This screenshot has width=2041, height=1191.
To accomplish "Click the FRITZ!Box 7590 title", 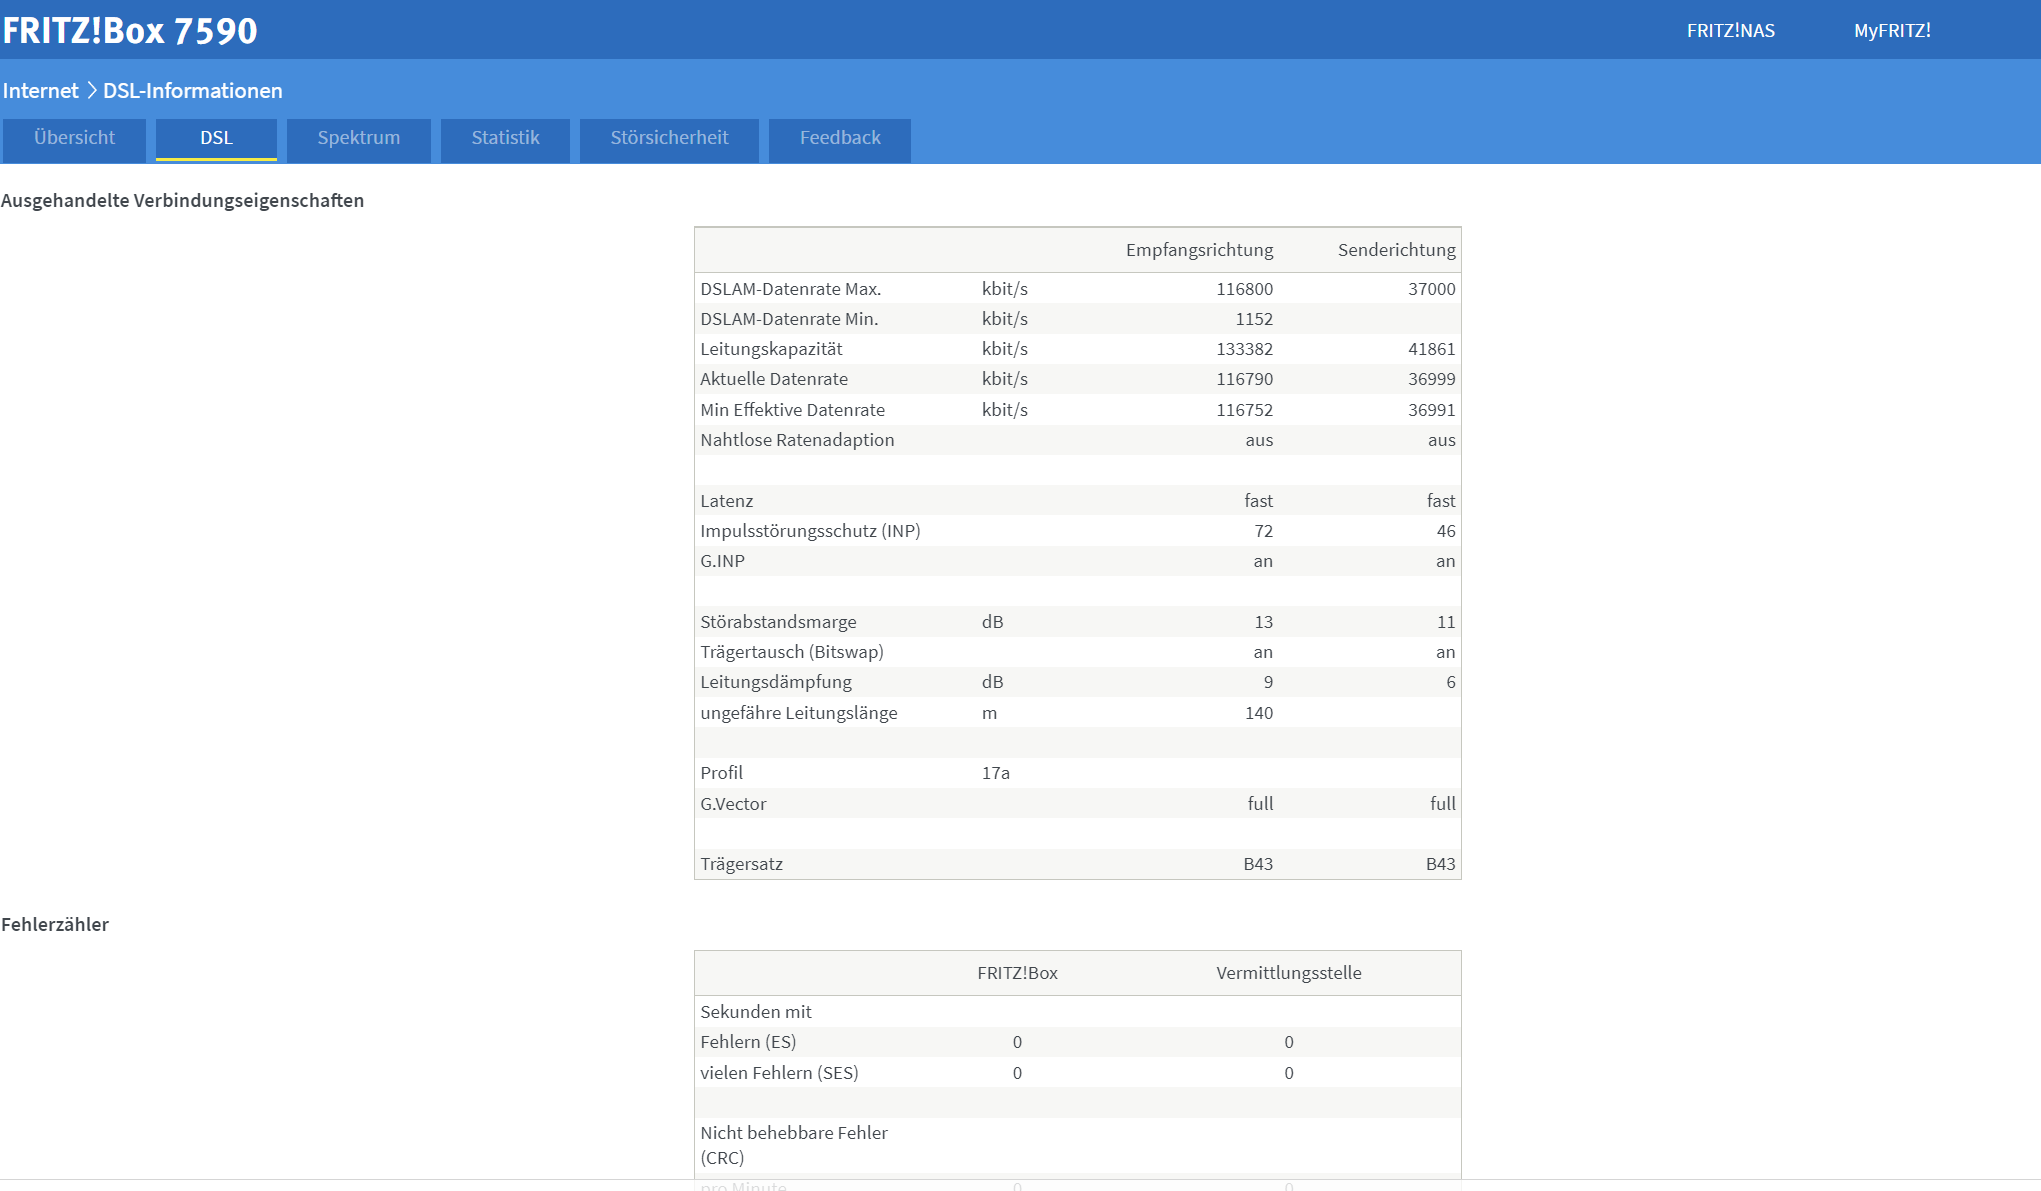I will [x=130, y=31].
